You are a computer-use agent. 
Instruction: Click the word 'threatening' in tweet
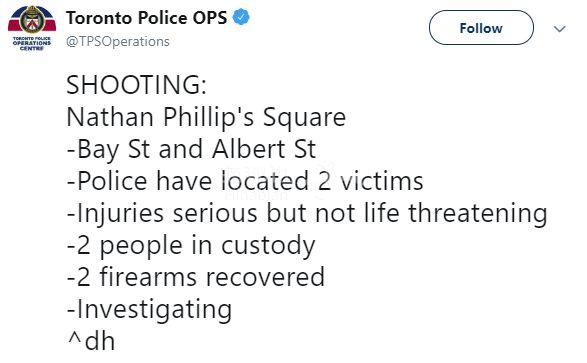tap(478, 214)
